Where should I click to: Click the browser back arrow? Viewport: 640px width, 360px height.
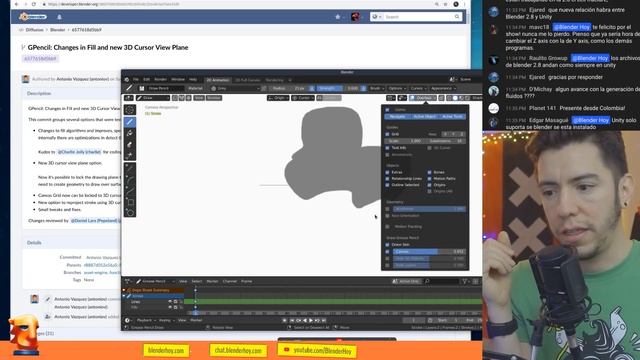(16, 4)
